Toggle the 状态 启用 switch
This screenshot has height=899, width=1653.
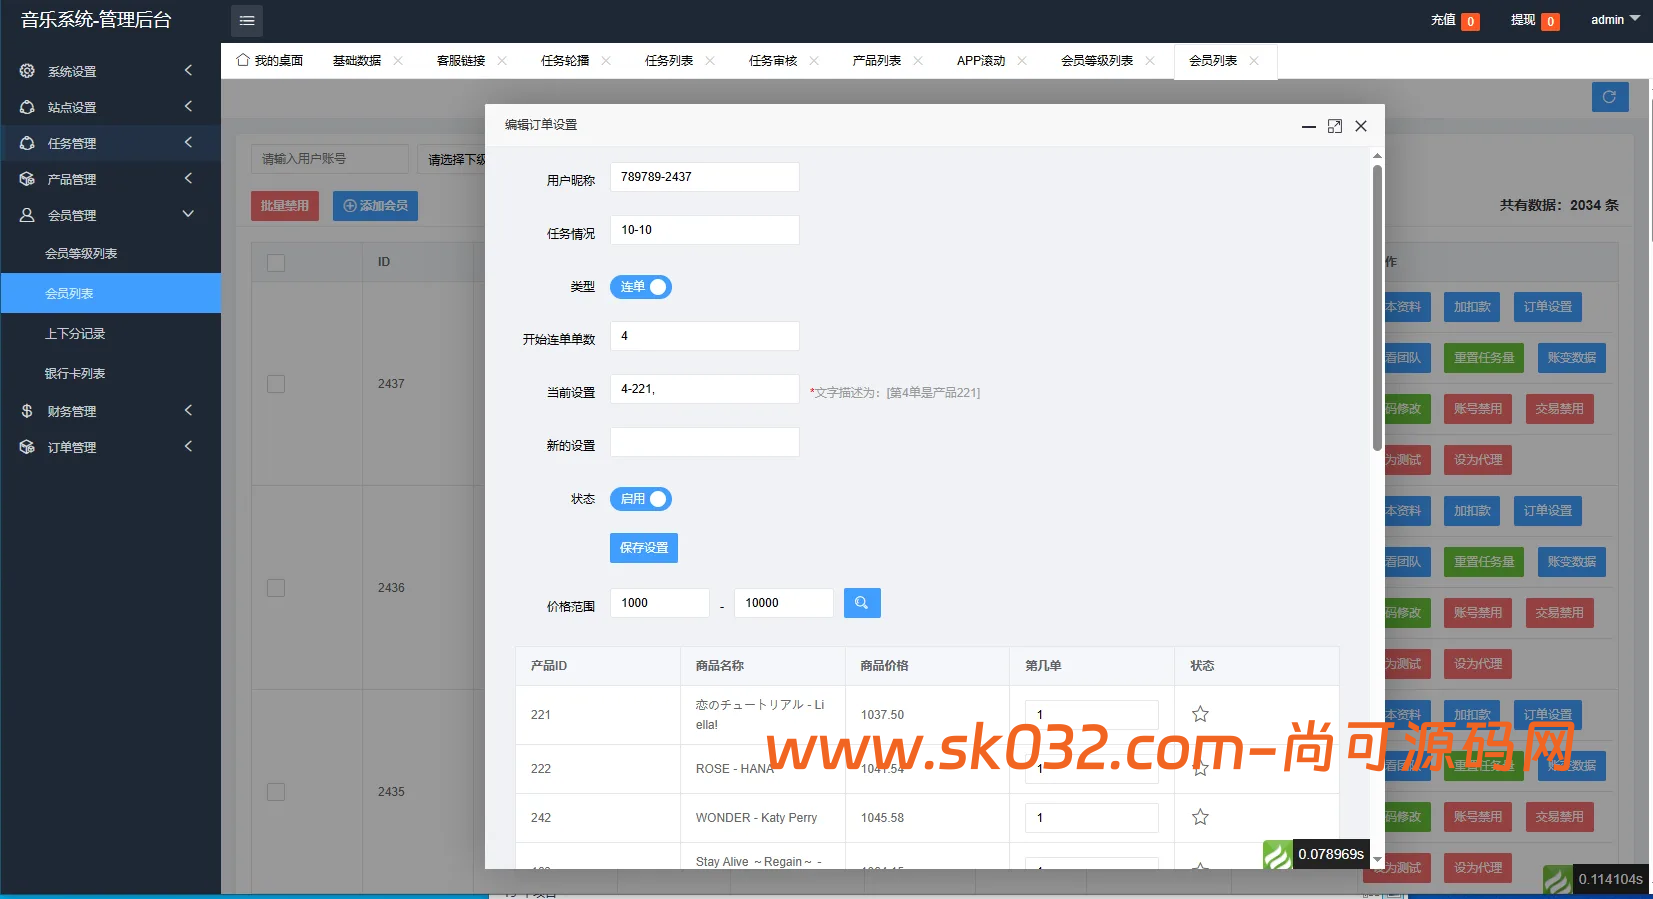coord(641,499)
